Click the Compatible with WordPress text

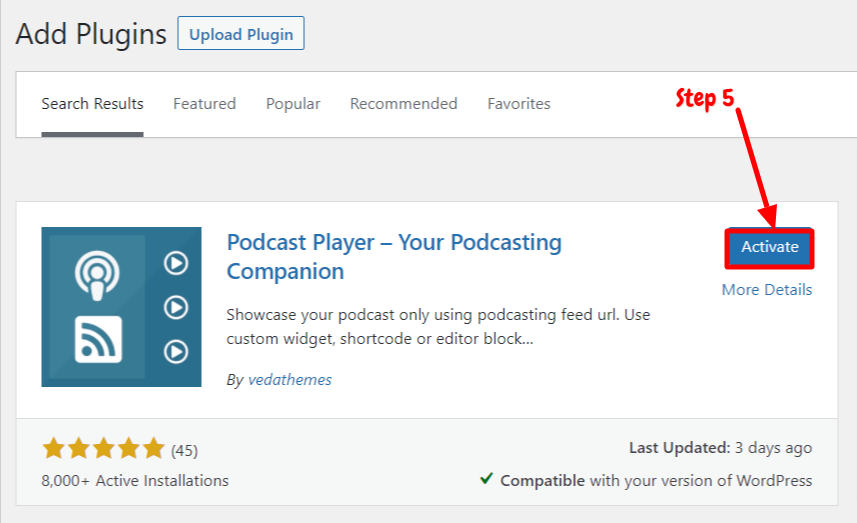[656, 481]
